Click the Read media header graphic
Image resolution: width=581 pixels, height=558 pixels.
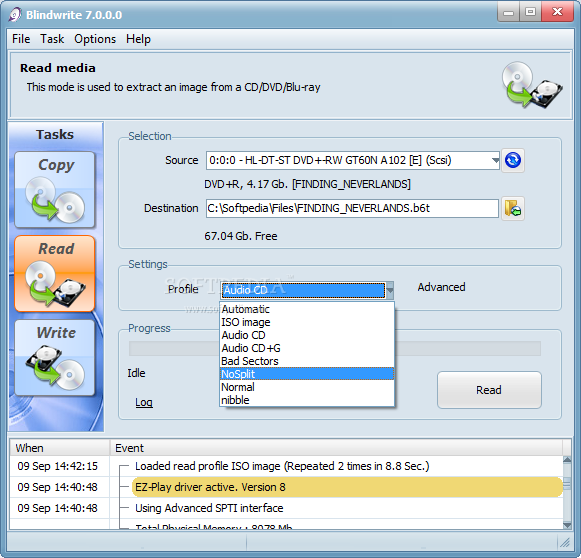pos(532,85)
